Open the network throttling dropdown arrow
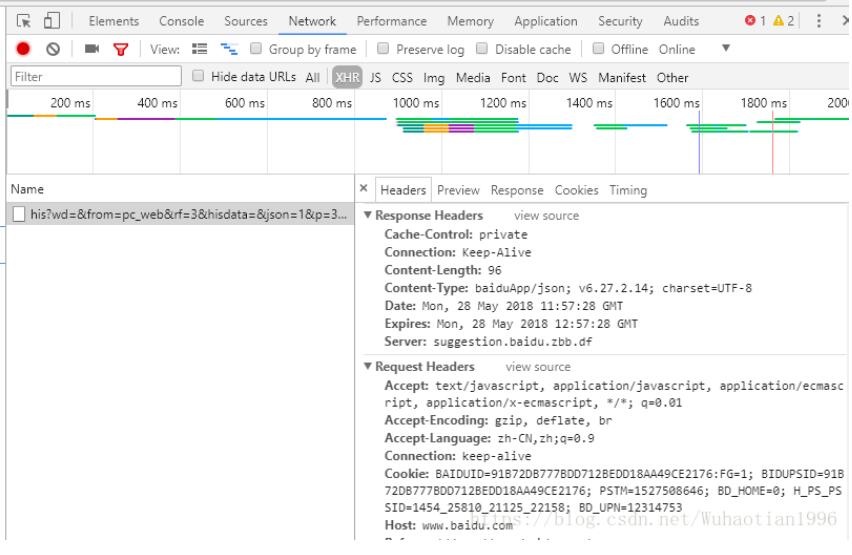852x555 pixels. point(725,48)
